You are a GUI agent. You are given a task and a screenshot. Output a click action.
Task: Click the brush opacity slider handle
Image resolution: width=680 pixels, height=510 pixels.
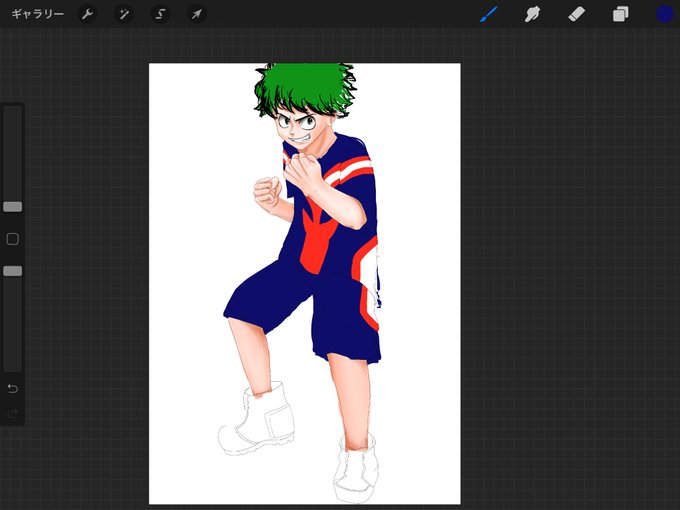pos(13,271)
